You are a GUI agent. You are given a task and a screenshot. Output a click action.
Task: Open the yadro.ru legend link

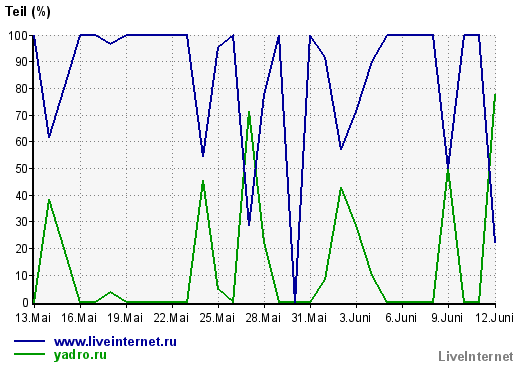pyautogui.click(x=80, y=355)
